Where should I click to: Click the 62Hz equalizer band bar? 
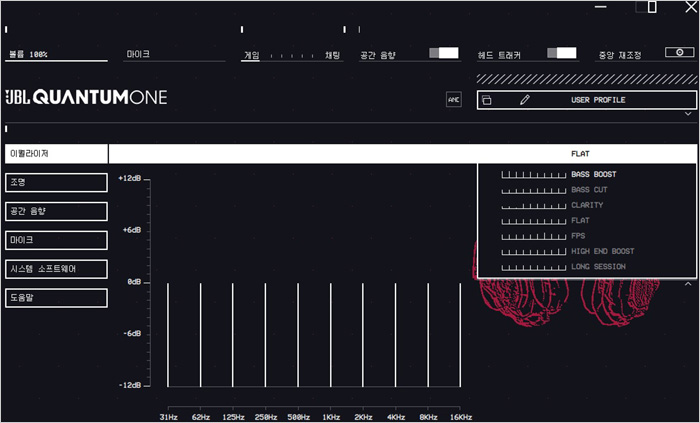pos(200,335)
